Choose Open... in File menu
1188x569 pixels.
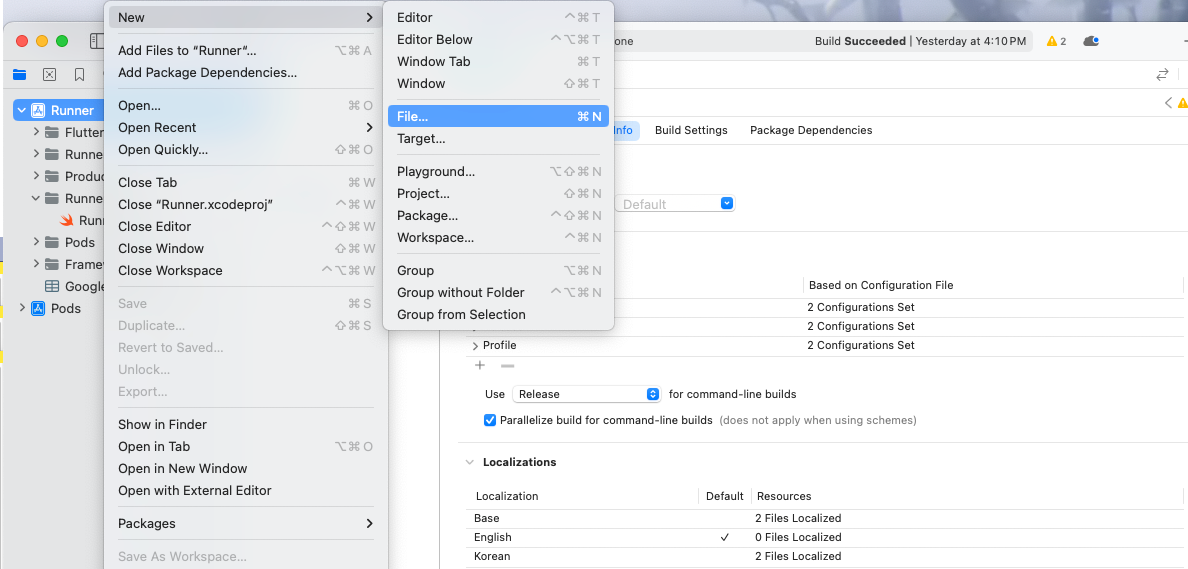point(245,106)
